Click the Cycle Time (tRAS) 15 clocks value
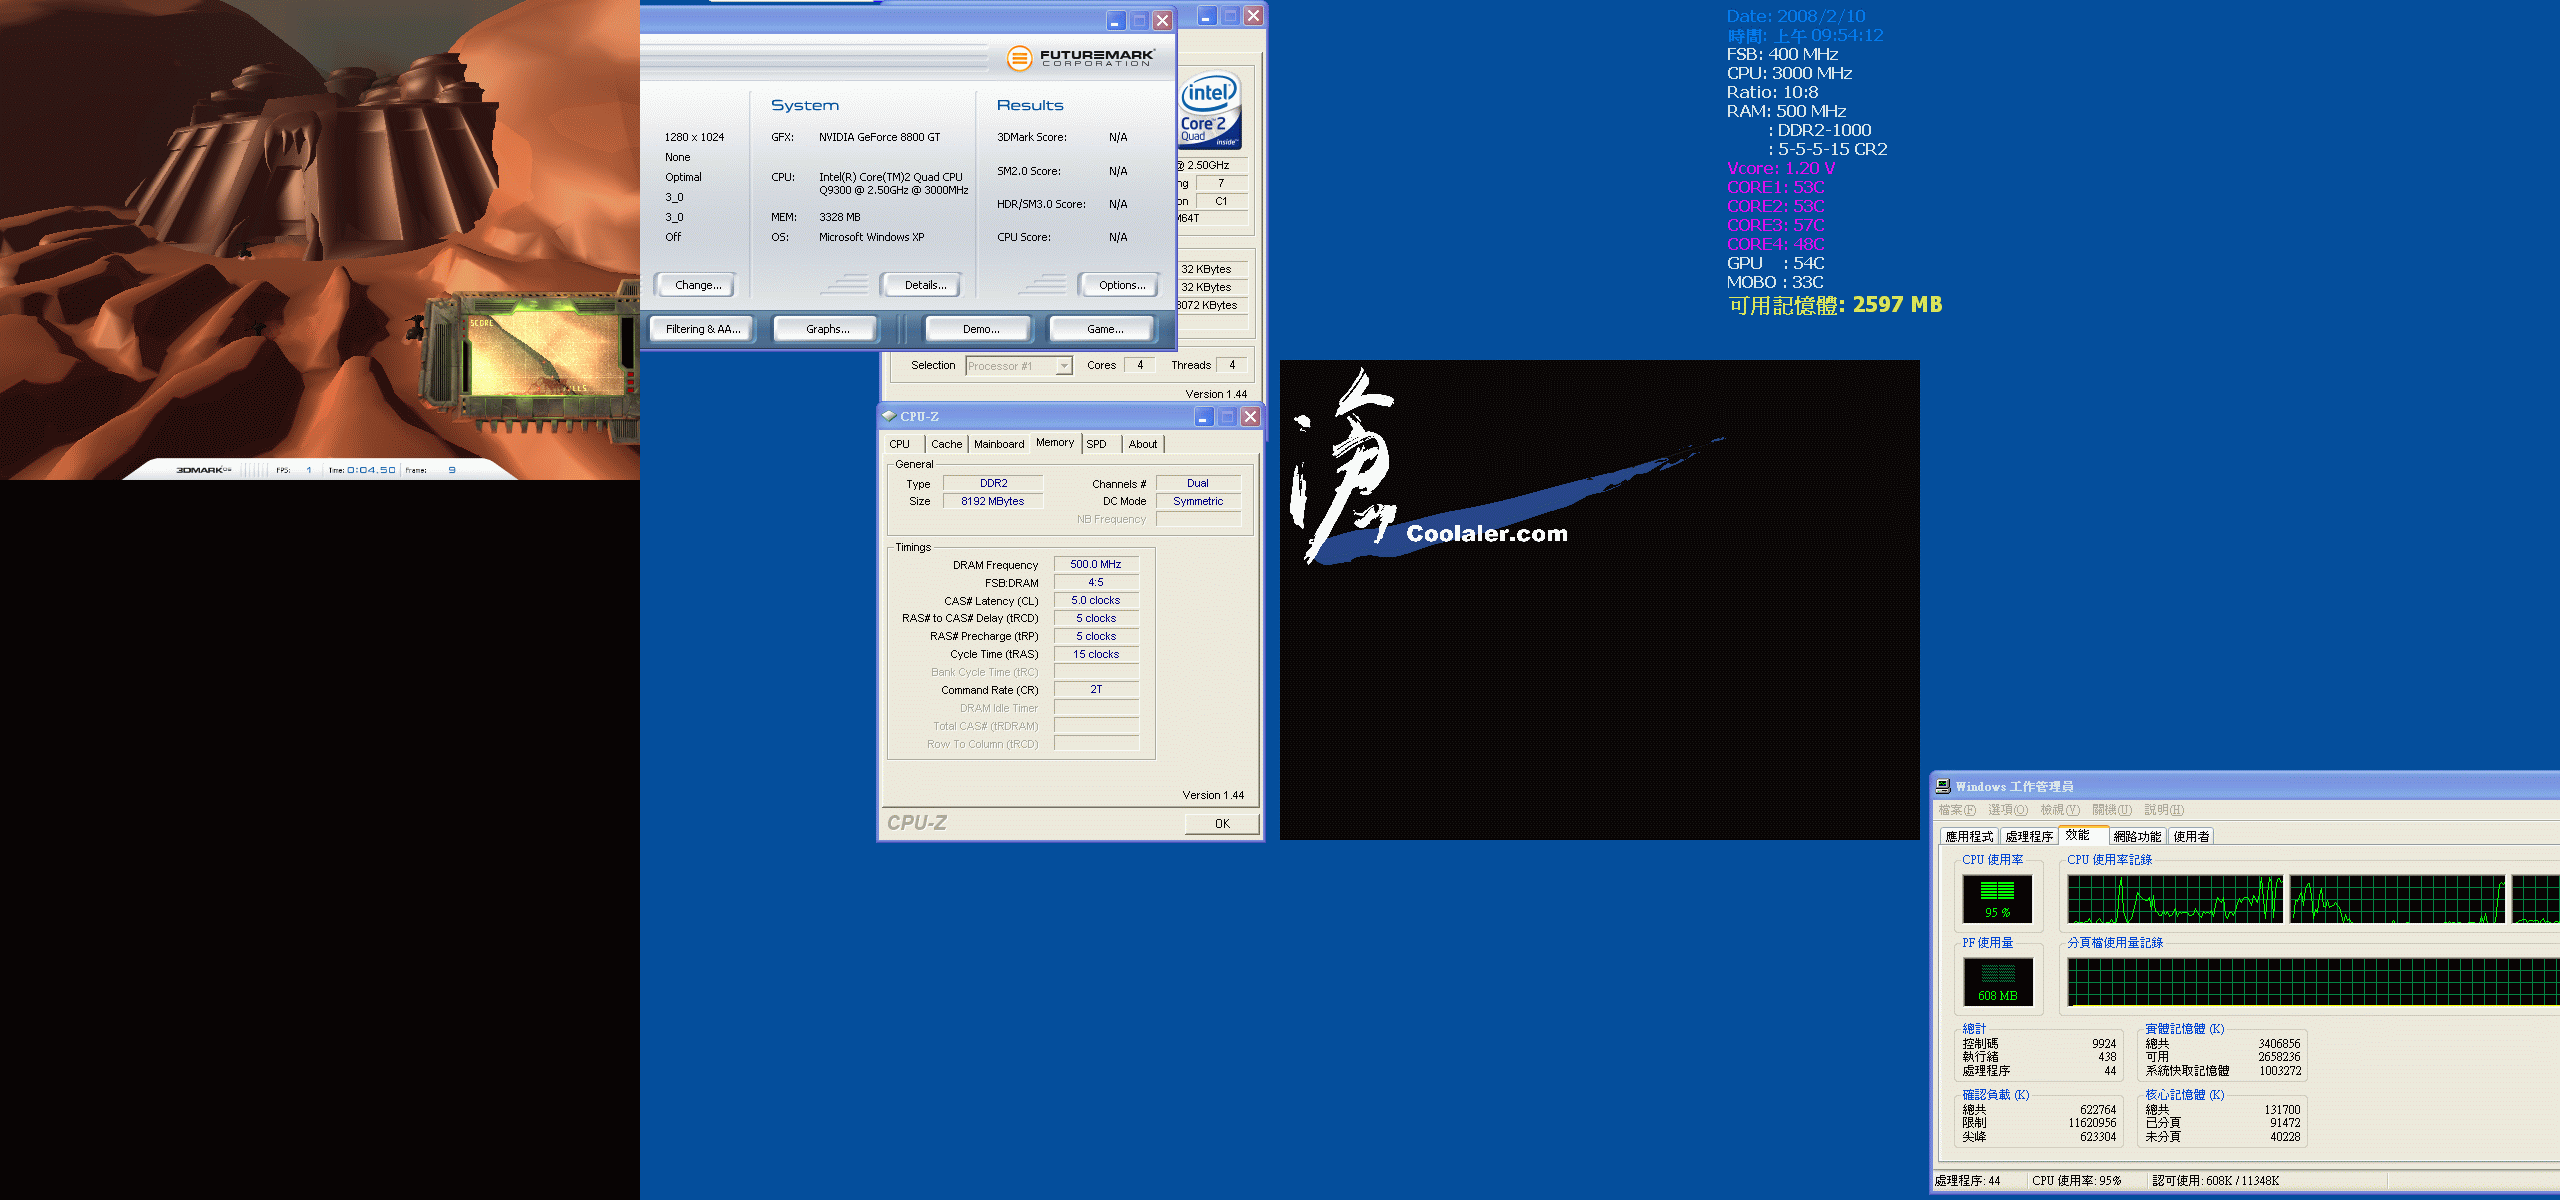The image size is (2560, 1200). click(x=1096, y=655)
